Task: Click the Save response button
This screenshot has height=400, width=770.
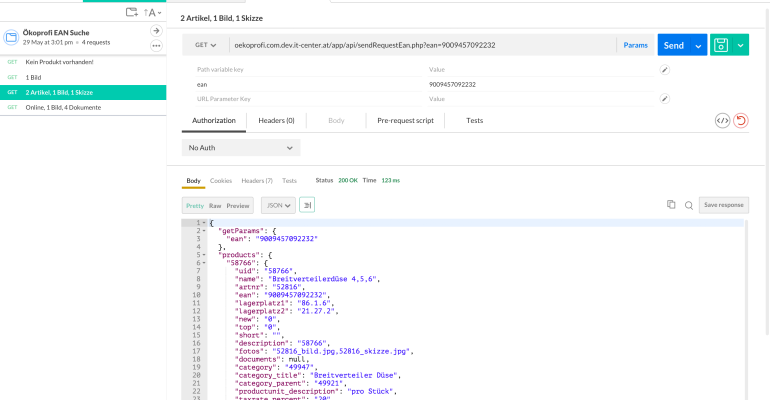Action: click(x=724, y=205)
